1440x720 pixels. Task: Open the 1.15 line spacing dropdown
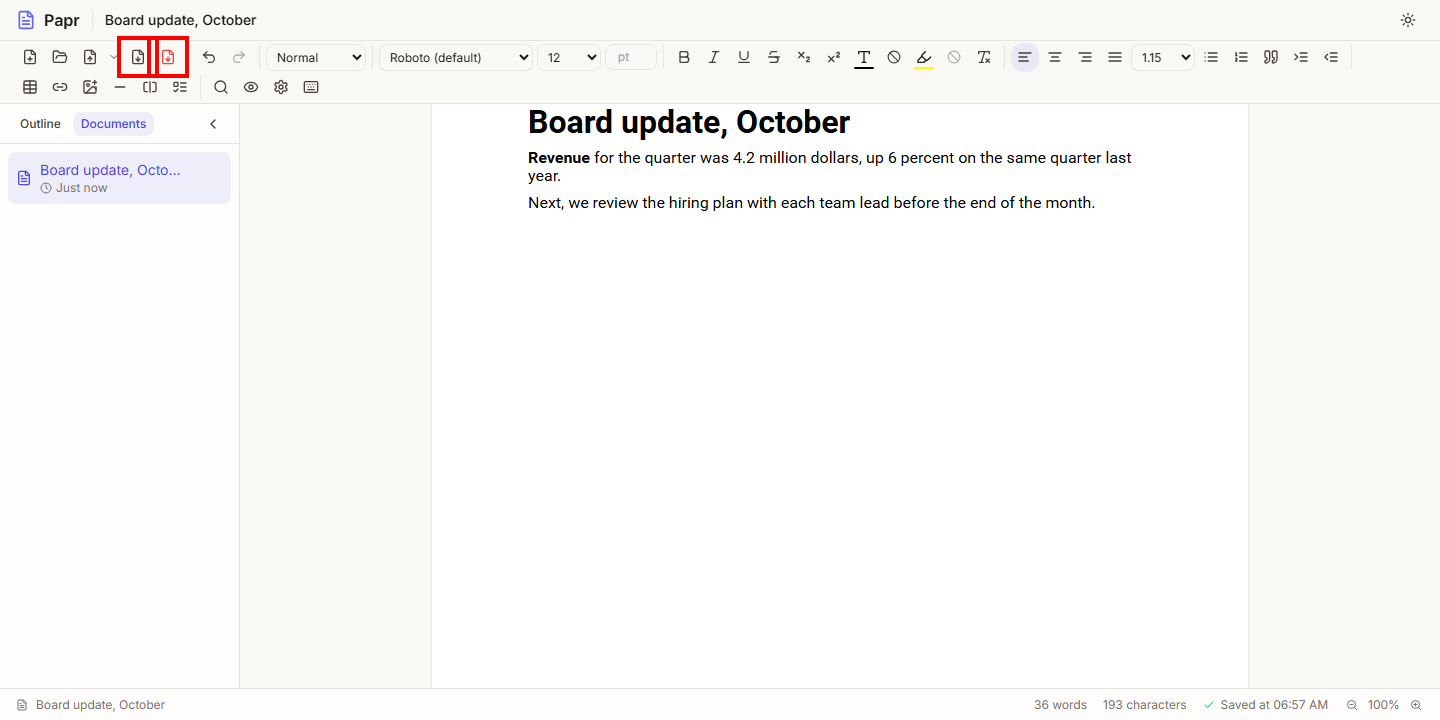point(1163,57)
